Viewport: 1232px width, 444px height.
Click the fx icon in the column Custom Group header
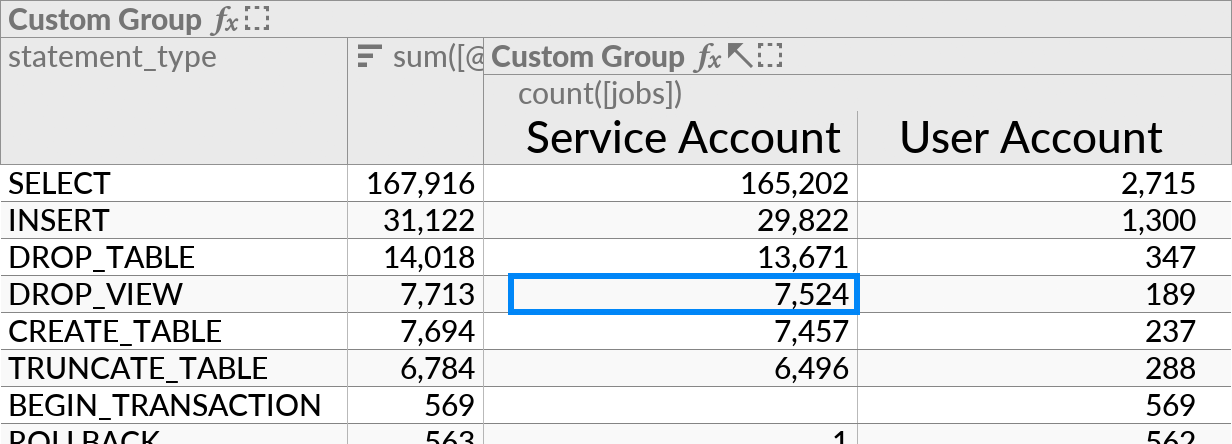pyautogui.click(x=708, y=58)
